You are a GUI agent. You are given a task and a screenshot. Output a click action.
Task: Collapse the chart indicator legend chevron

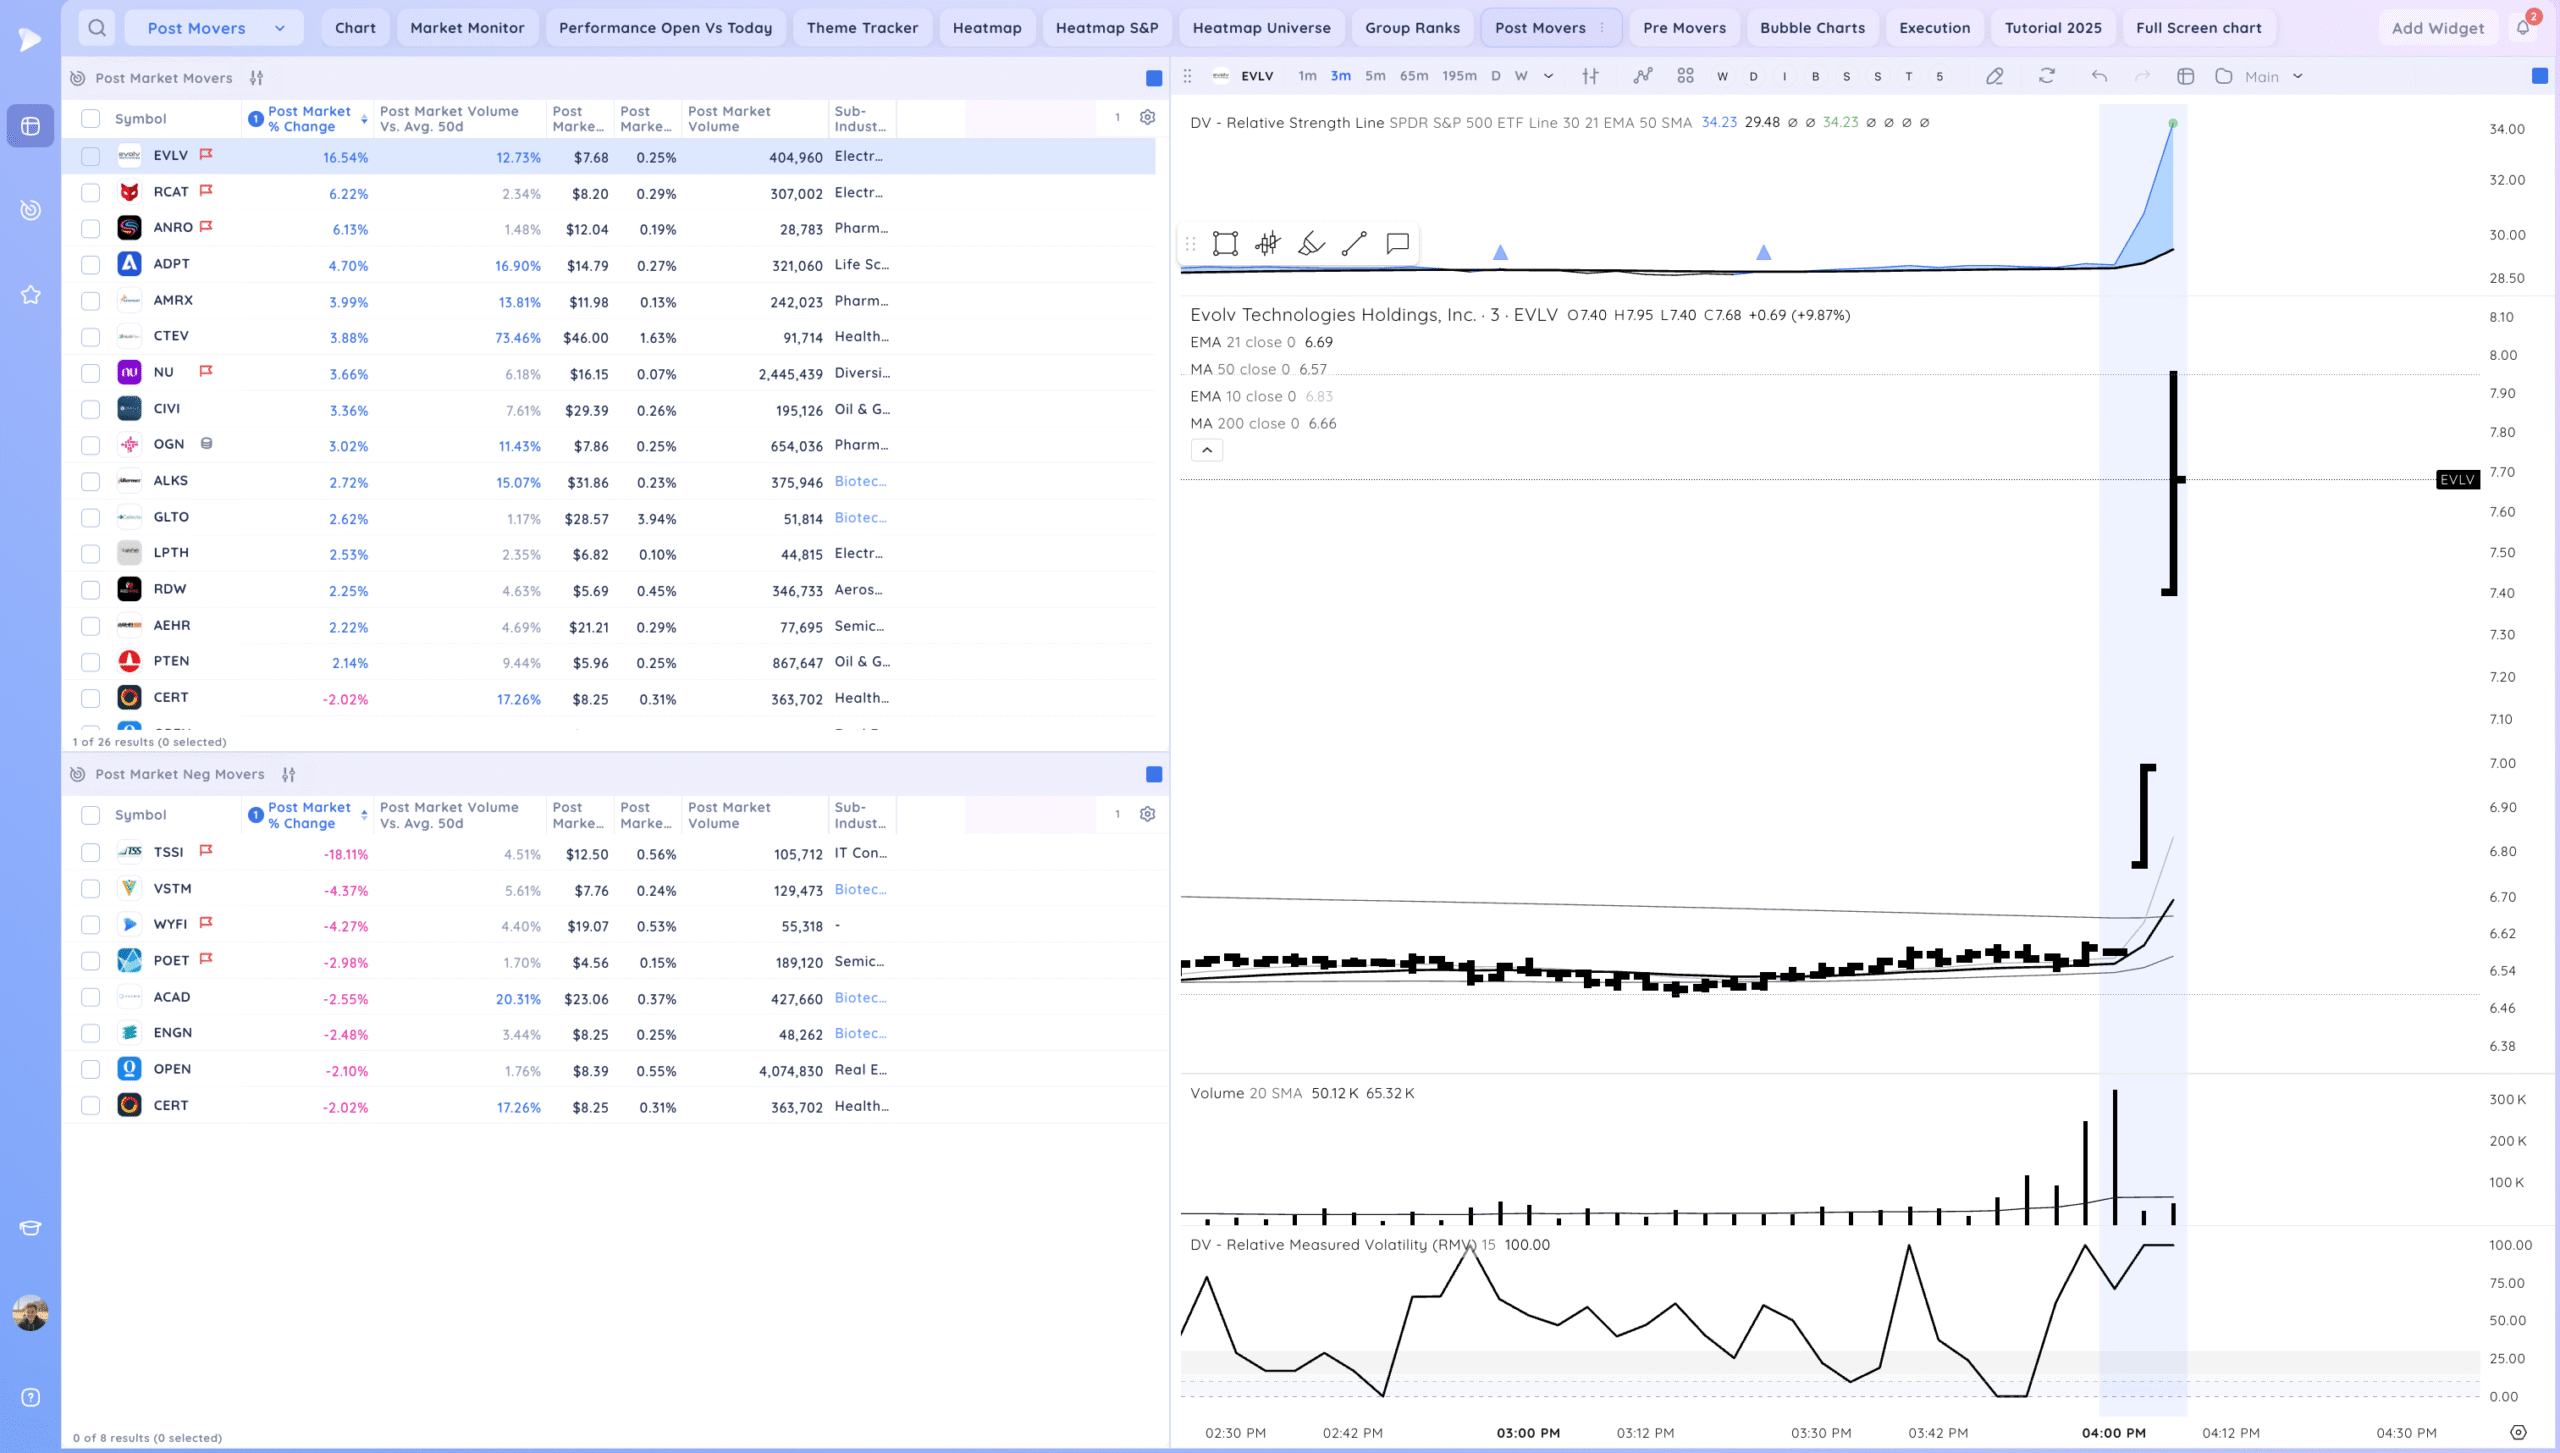[1207, 450]
